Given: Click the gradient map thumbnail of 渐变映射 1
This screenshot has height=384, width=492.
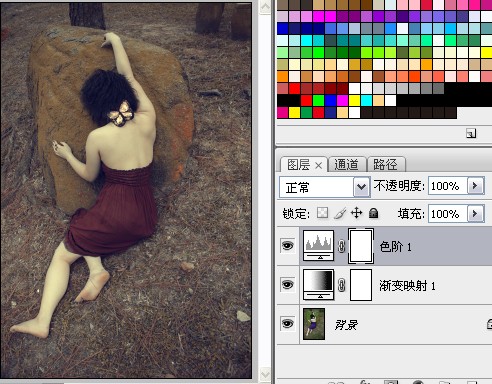Looking at the screenshot, I should click(318, 284).
